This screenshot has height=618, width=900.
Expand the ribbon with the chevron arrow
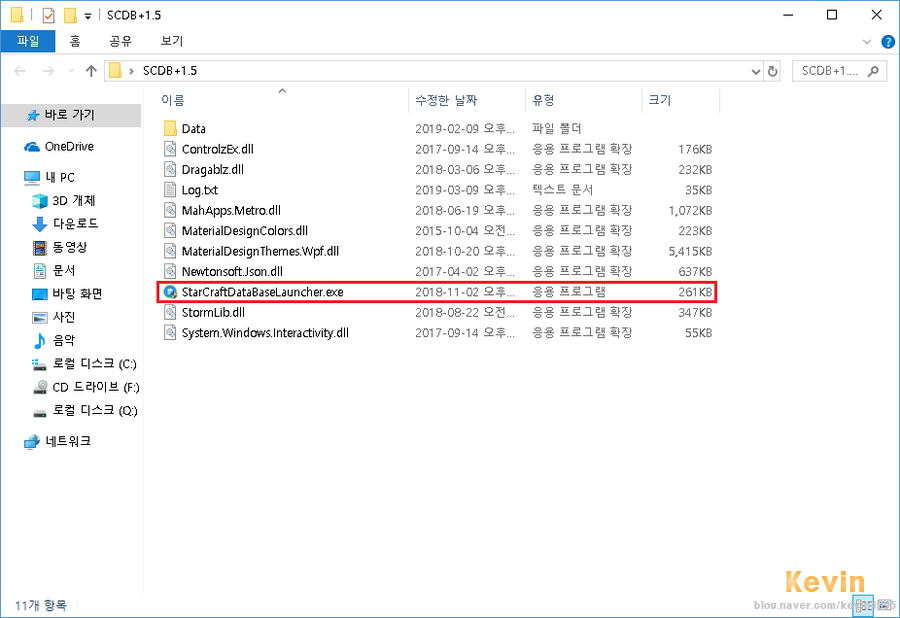click(868, 41)
